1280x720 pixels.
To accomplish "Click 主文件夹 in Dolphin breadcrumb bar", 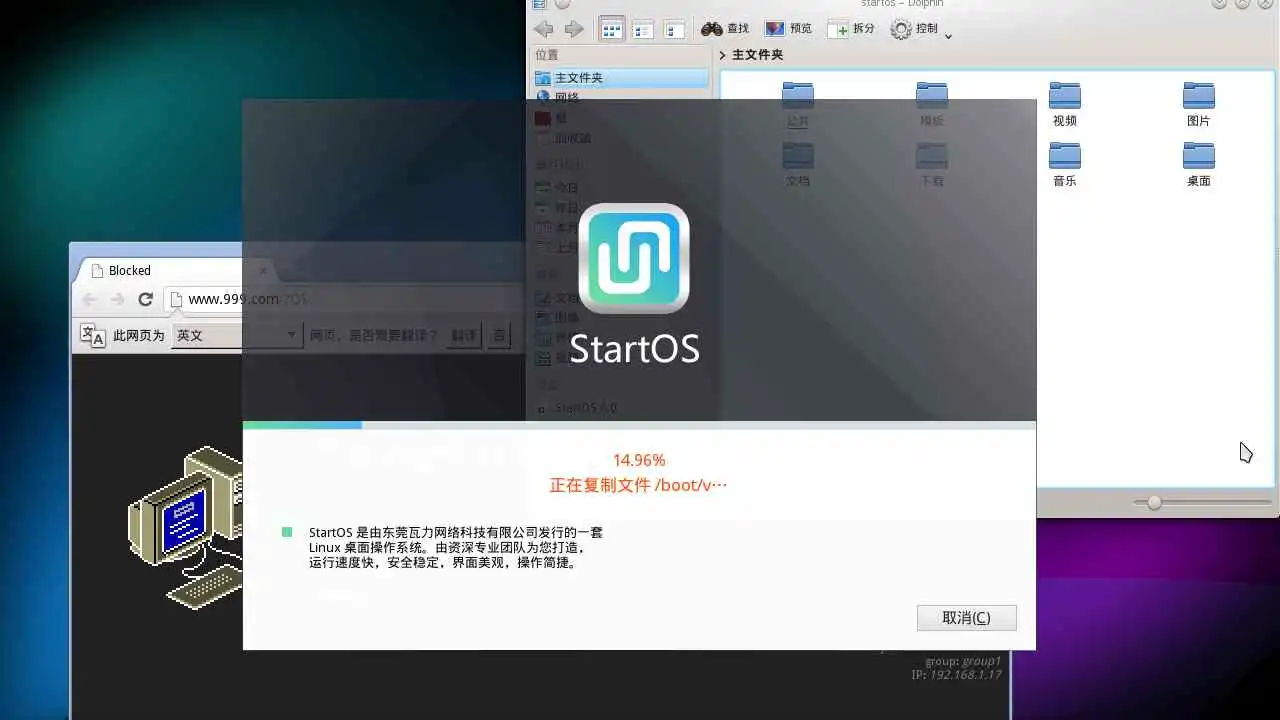I will tap(757, 55).
